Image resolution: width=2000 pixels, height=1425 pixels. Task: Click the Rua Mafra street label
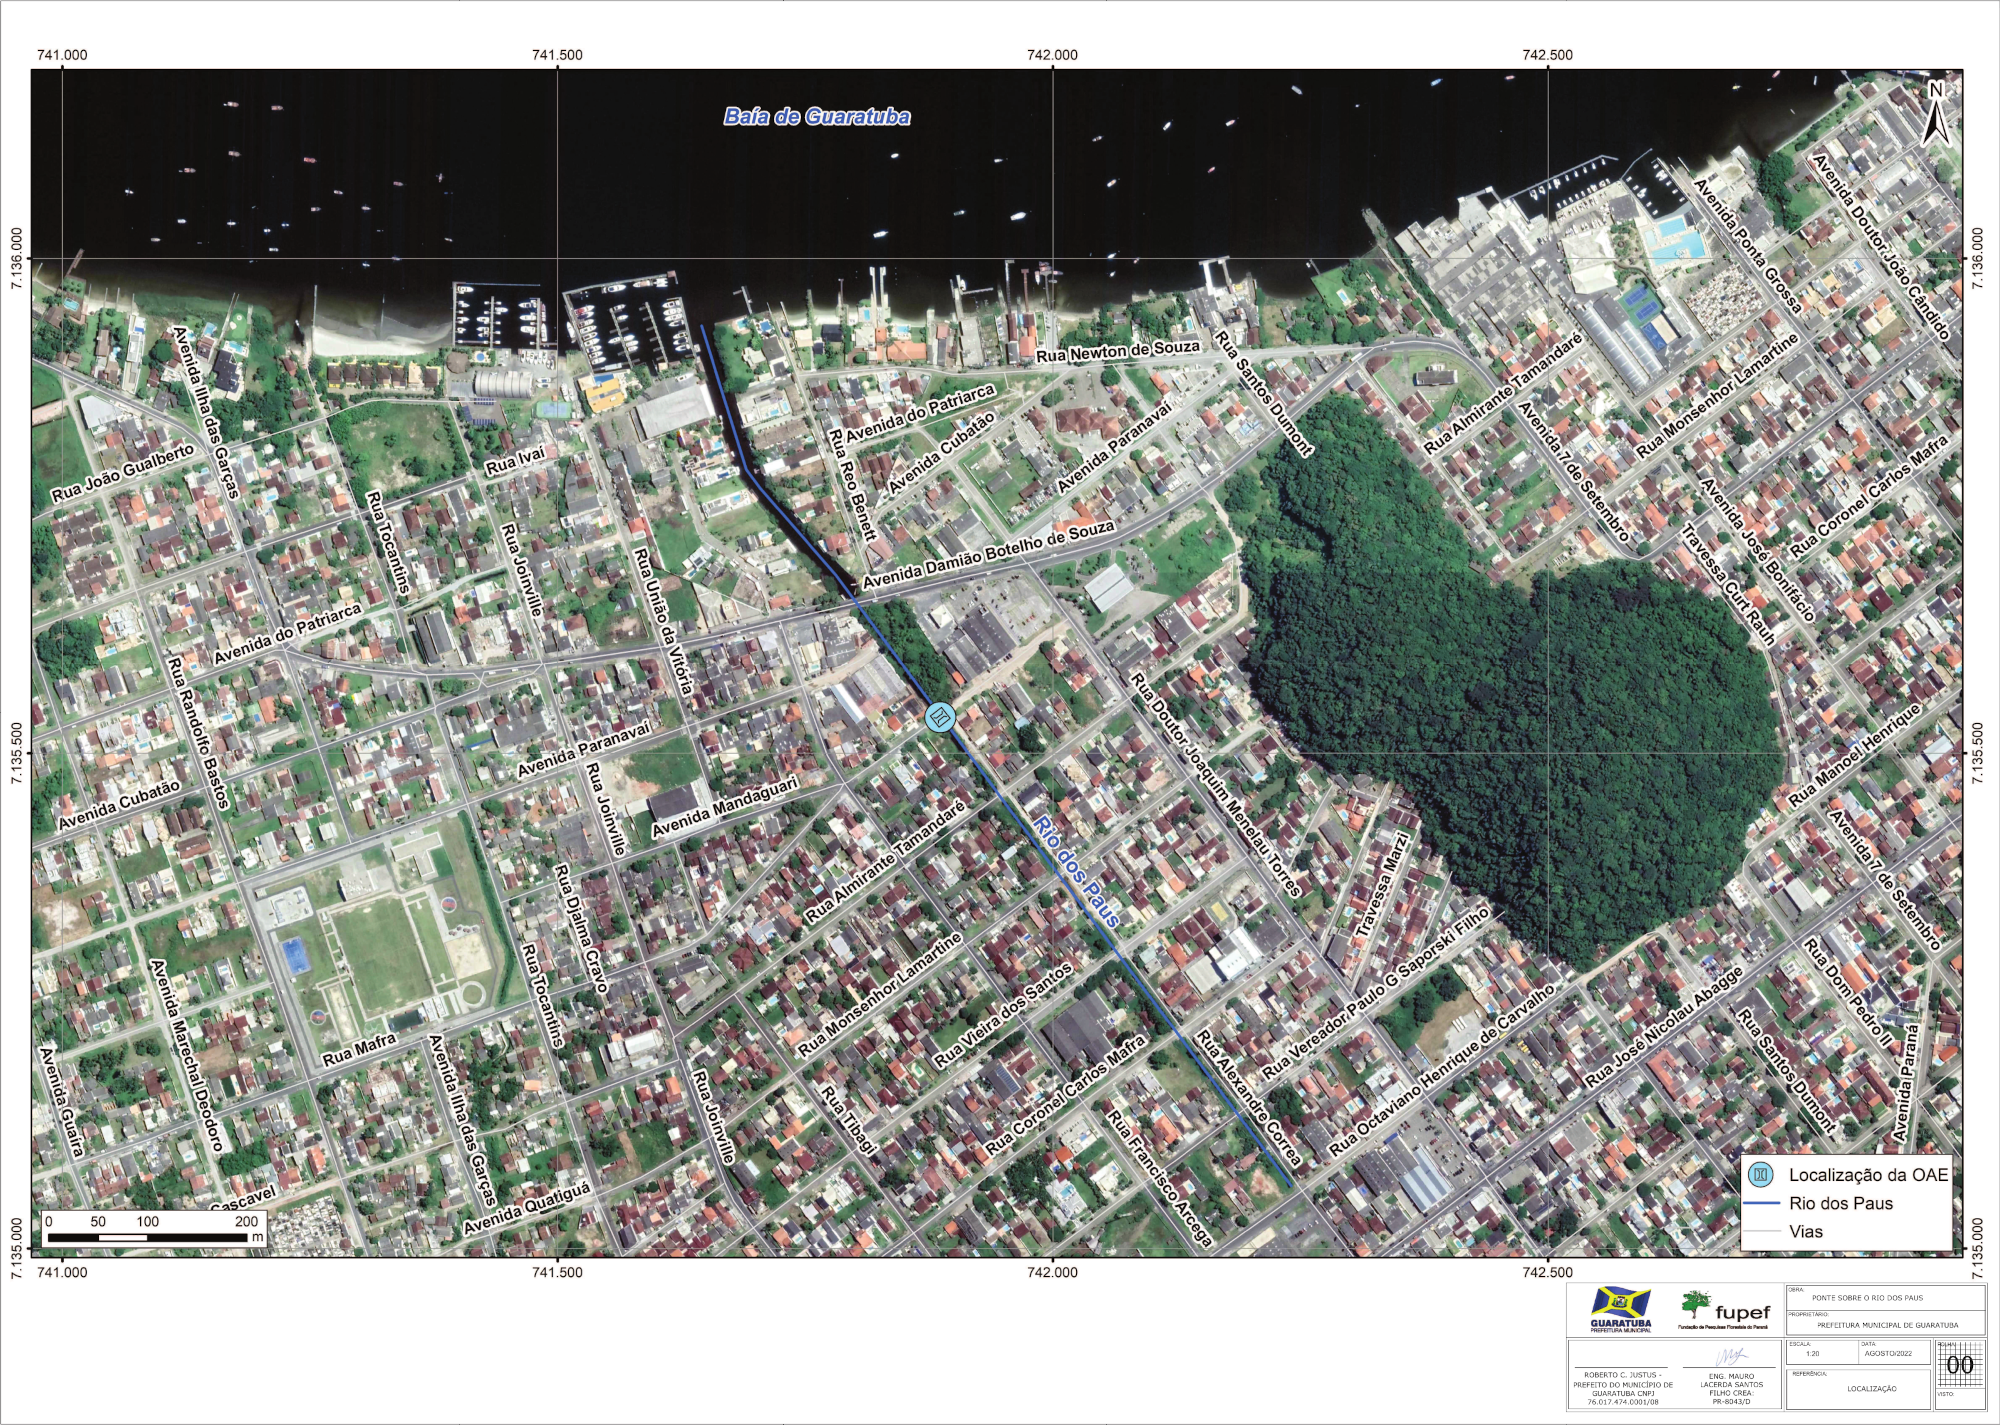pos(359,1049)
